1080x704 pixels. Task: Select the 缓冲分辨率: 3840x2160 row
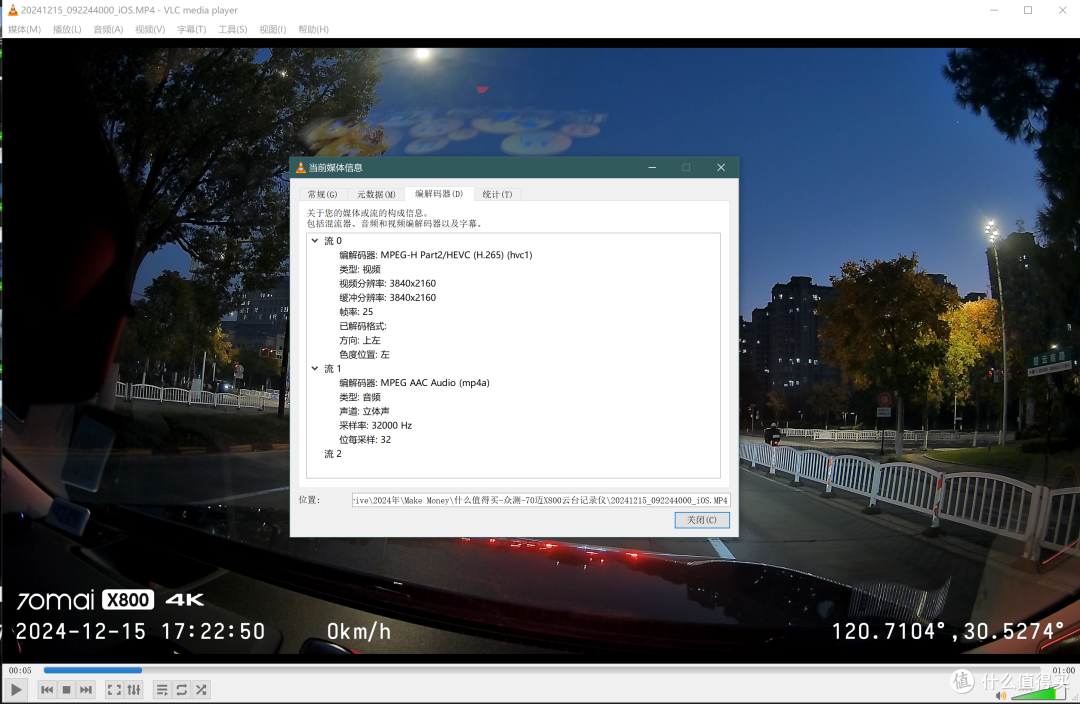point(387,298)
